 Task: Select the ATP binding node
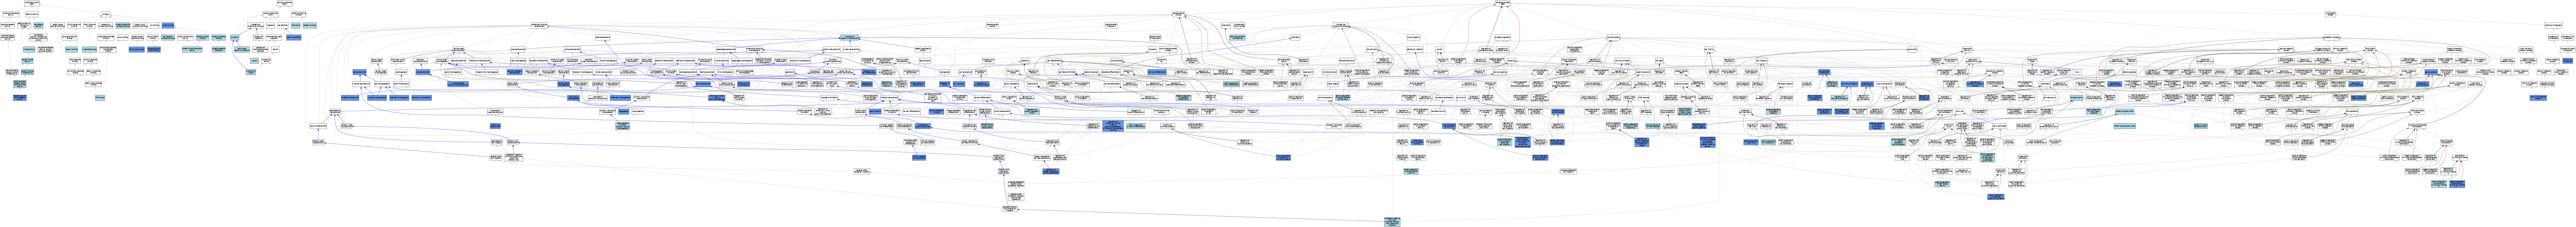[100, 98]
